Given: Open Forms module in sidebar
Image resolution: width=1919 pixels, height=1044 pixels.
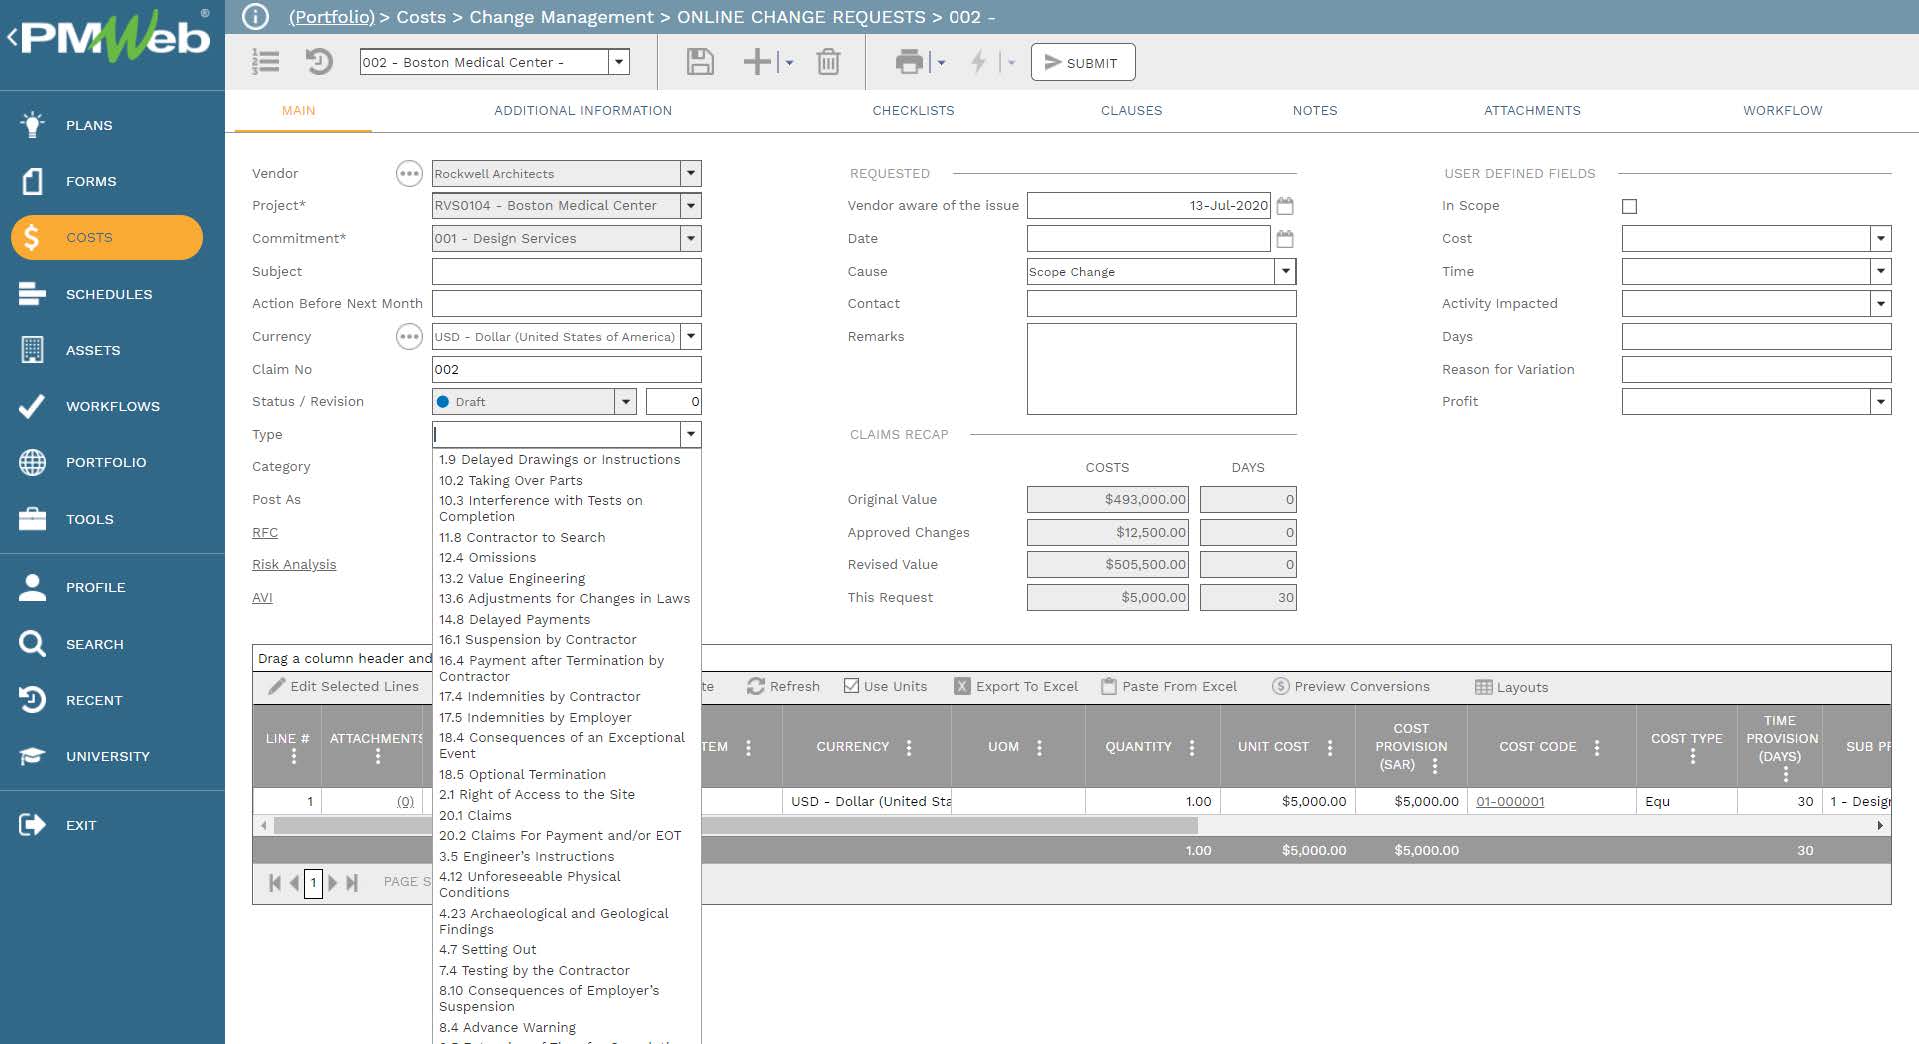Looking at the screenshot, I should pyautogui.click(x=90, y=181).
